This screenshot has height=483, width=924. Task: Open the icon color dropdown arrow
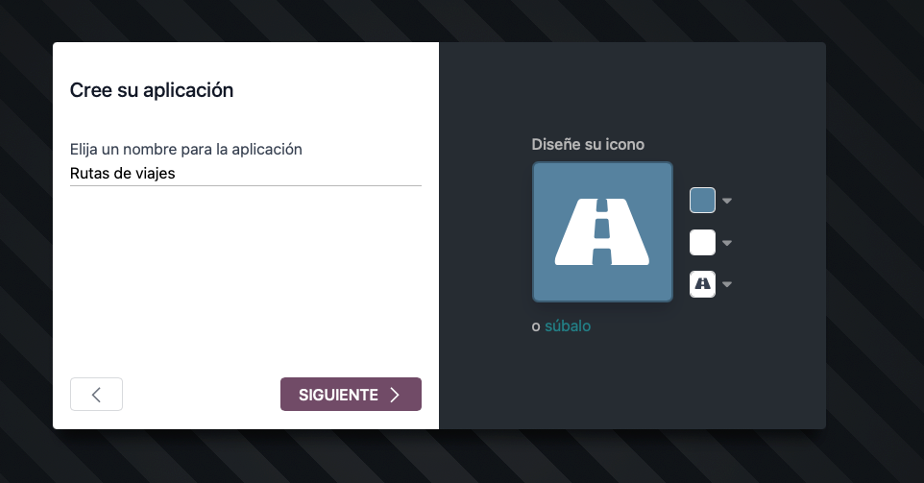click(727, 243)
